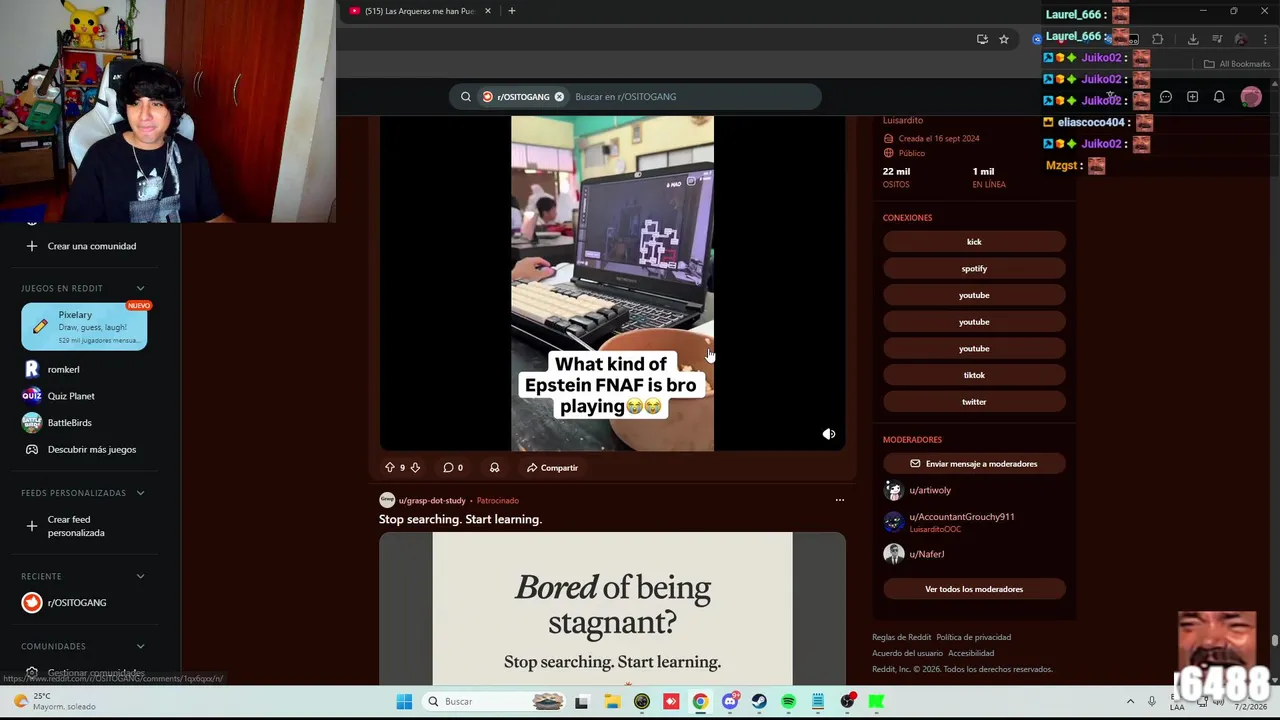Open Acuerdo del usuario link

coord(907,653)
